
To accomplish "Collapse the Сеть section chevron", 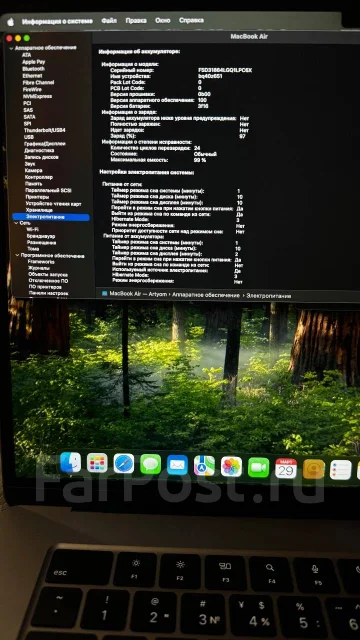I will [16, 223].
